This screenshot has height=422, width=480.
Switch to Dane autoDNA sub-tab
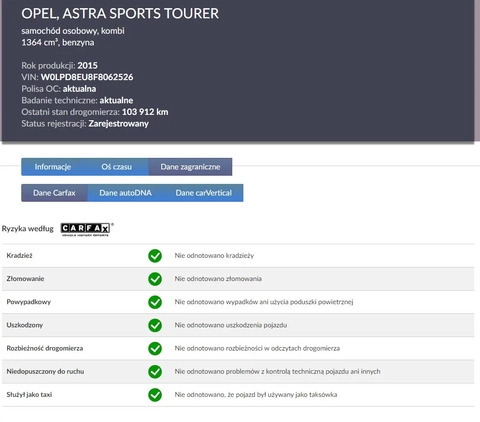point(125,193)
